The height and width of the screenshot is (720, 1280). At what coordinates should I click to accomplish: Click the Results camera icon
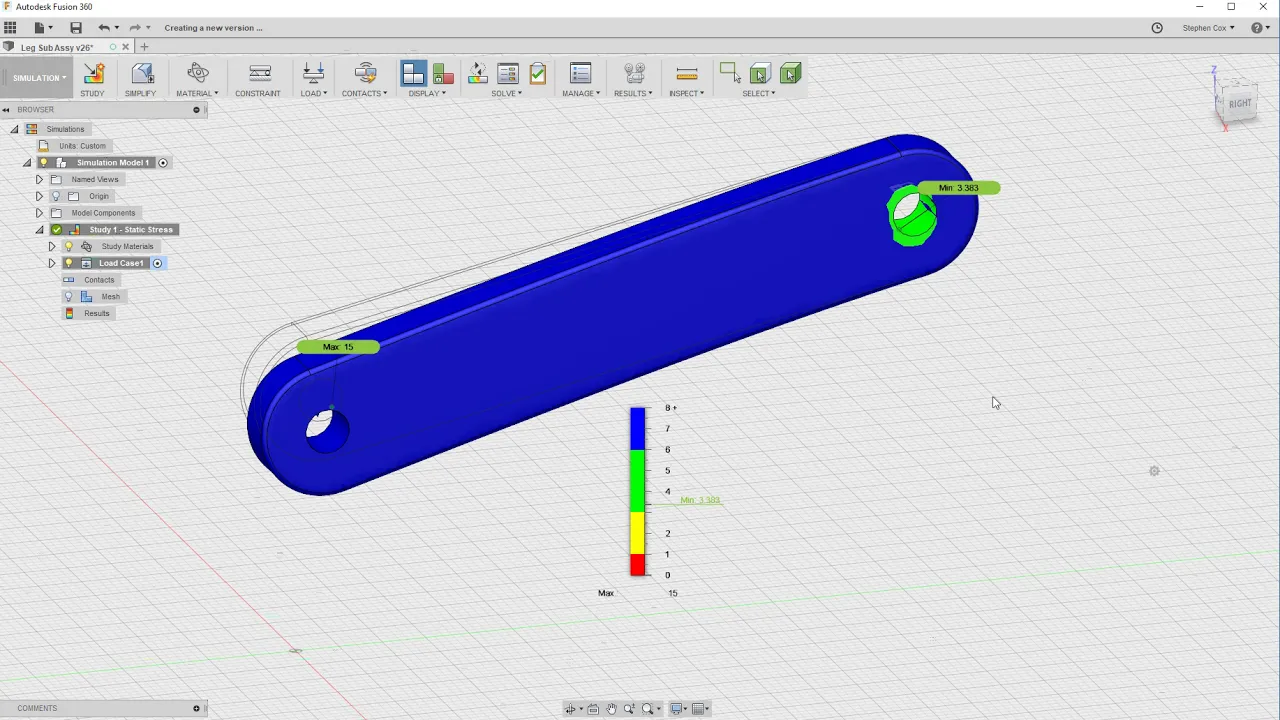(x=634, y=73)
